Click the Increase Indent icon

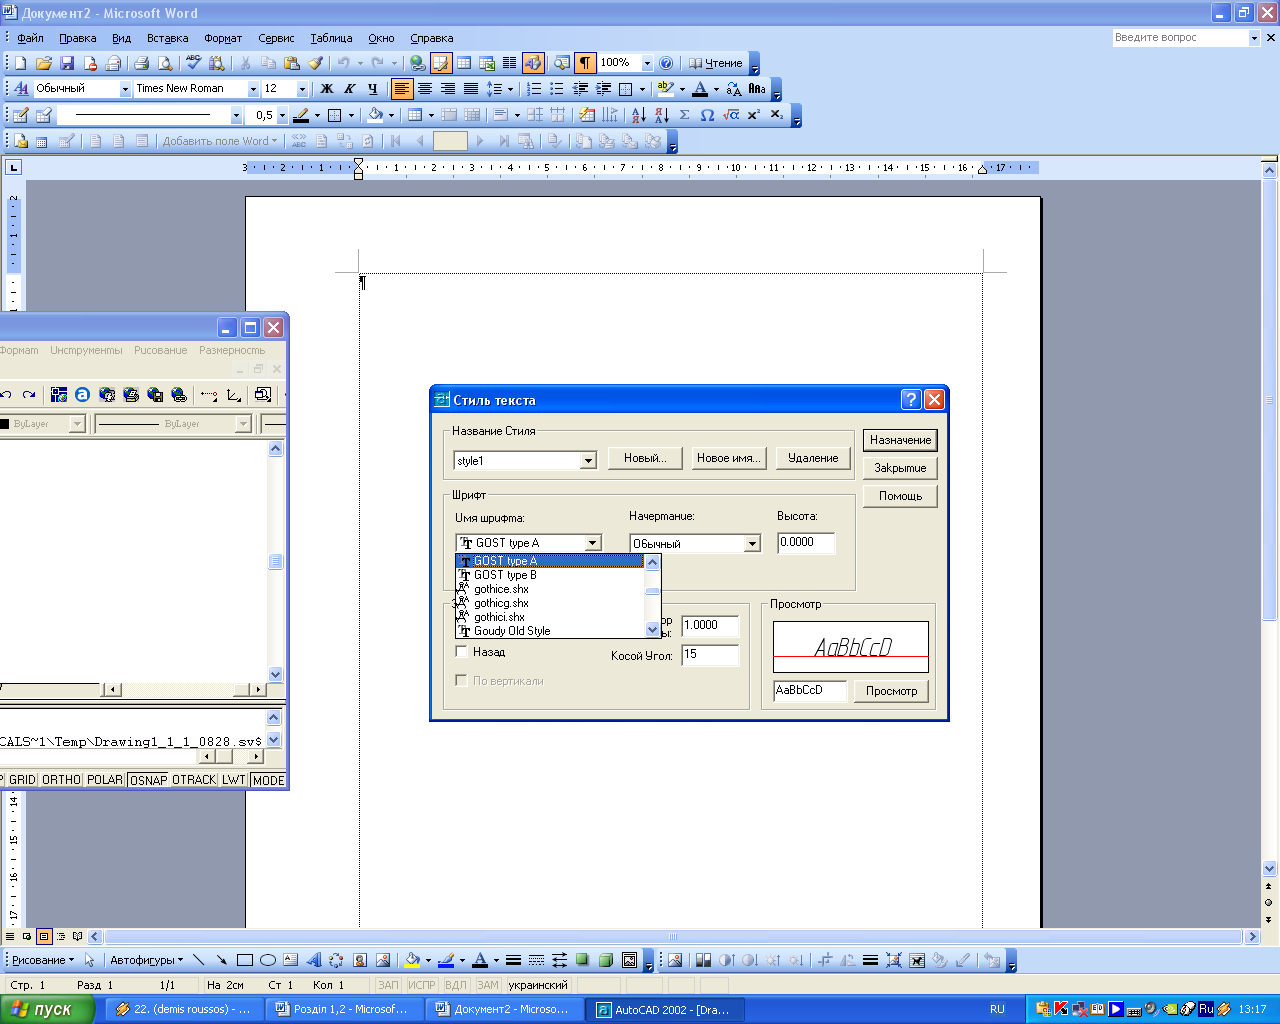coord(603,89)
